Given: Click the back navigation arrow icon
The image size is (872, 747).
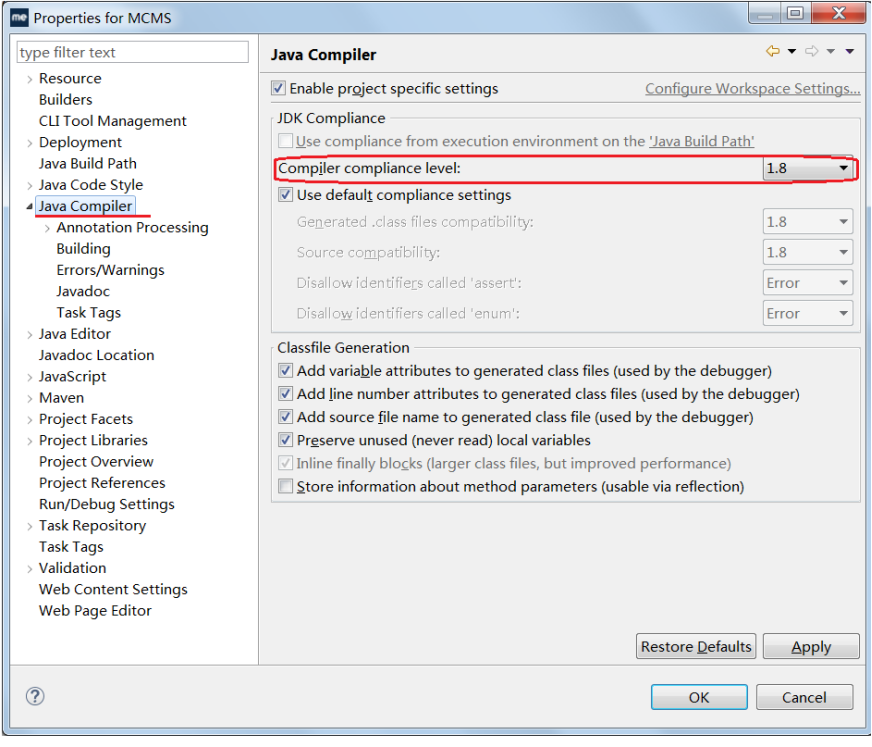Looking at the screenshot, I should [x=773, y=51].
